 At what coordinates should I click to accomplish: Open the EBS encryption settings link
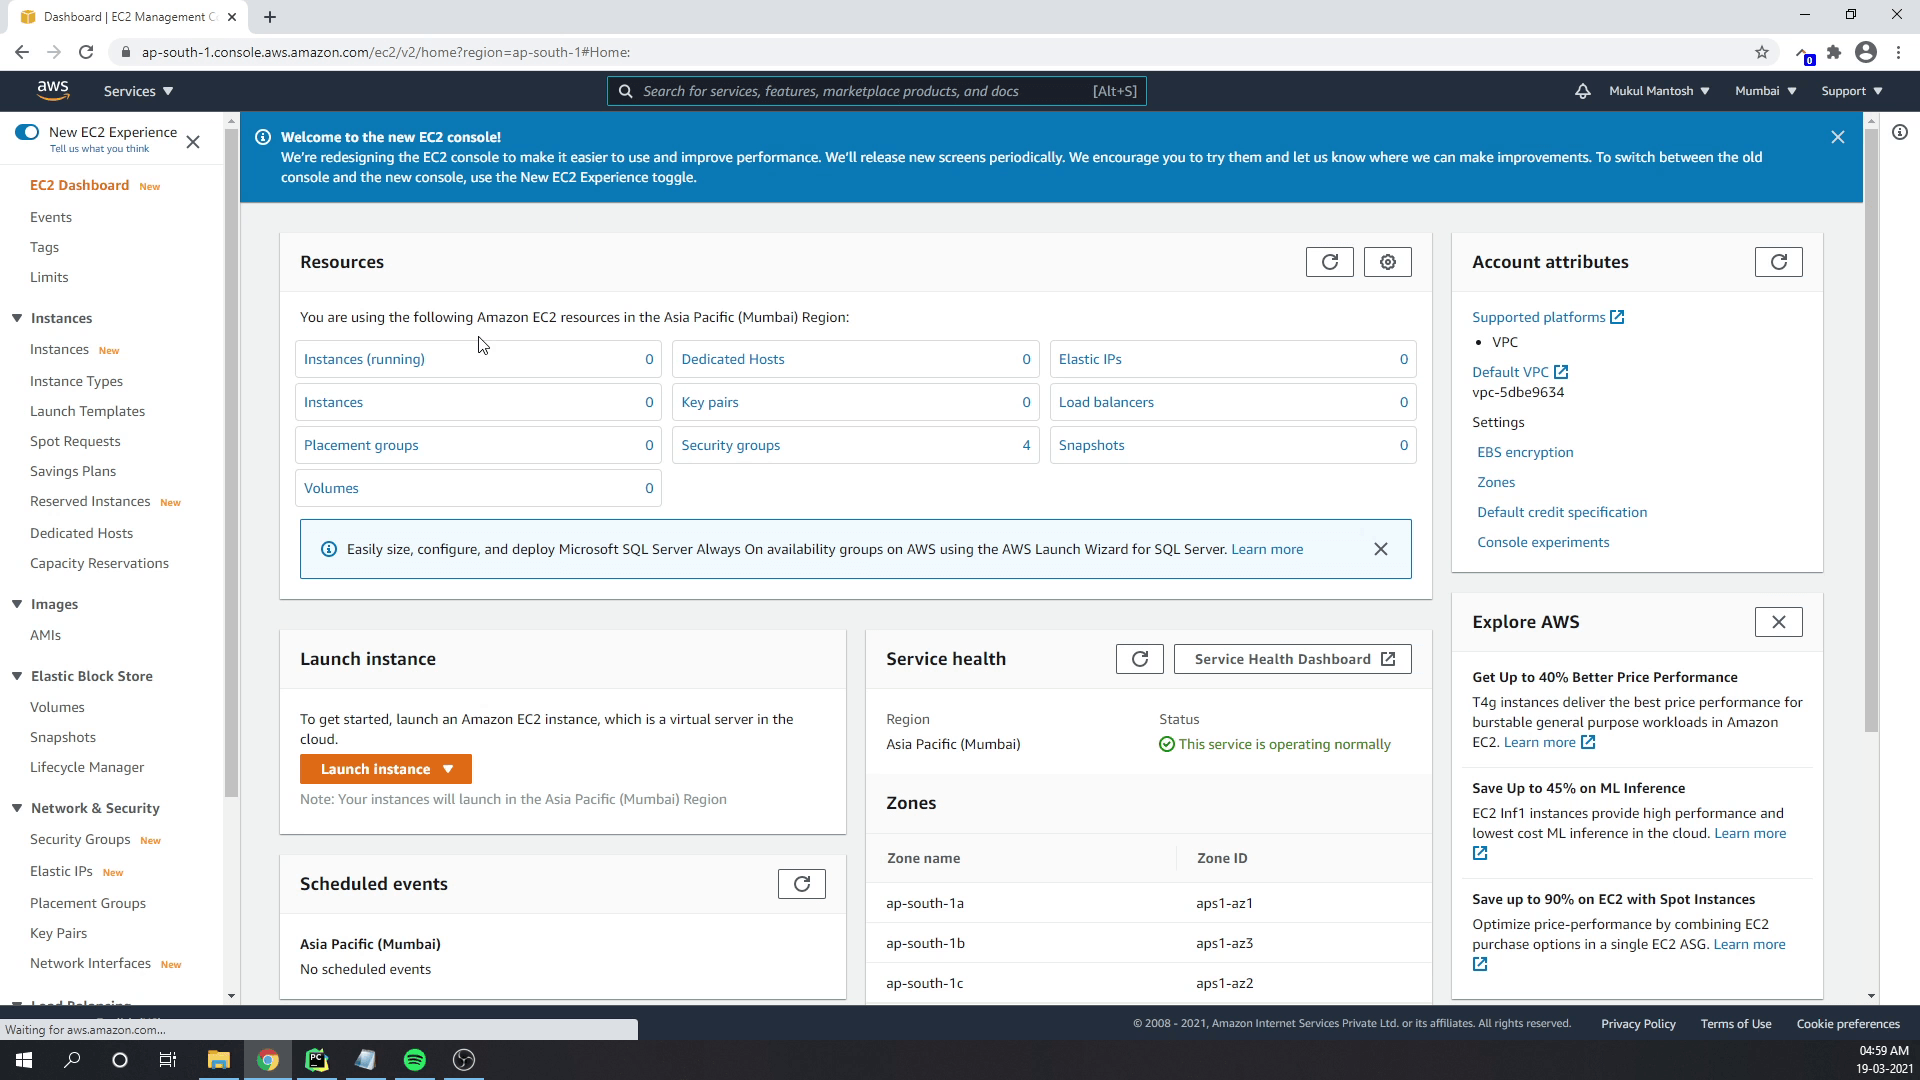[1525, 451]
